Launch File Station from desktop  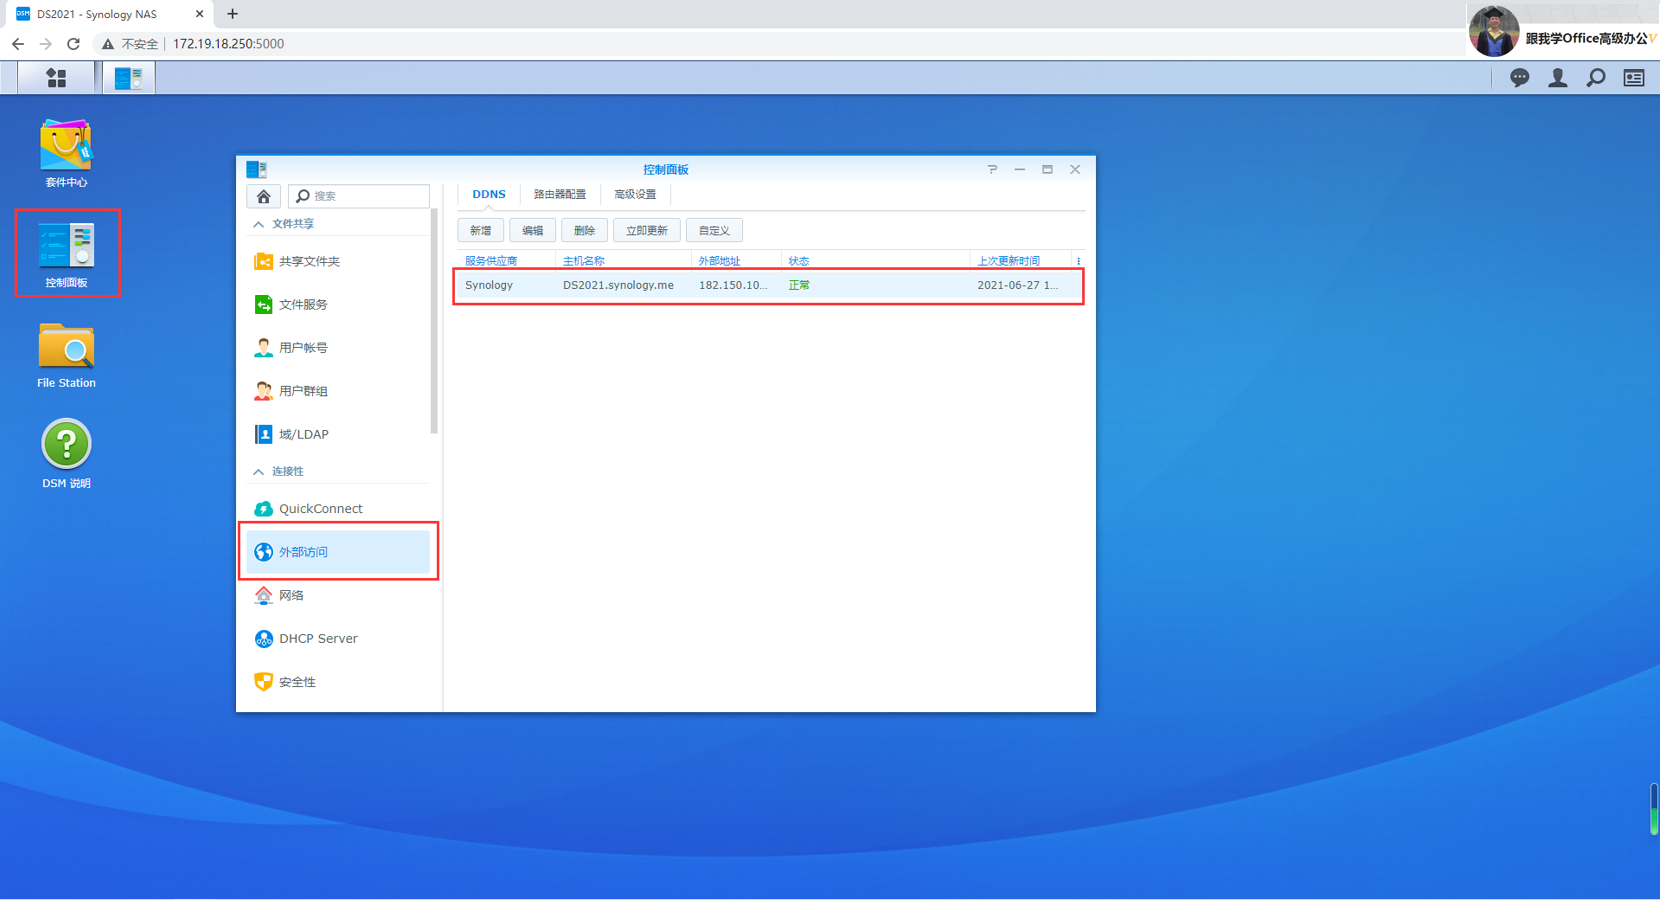pos(66,355)
